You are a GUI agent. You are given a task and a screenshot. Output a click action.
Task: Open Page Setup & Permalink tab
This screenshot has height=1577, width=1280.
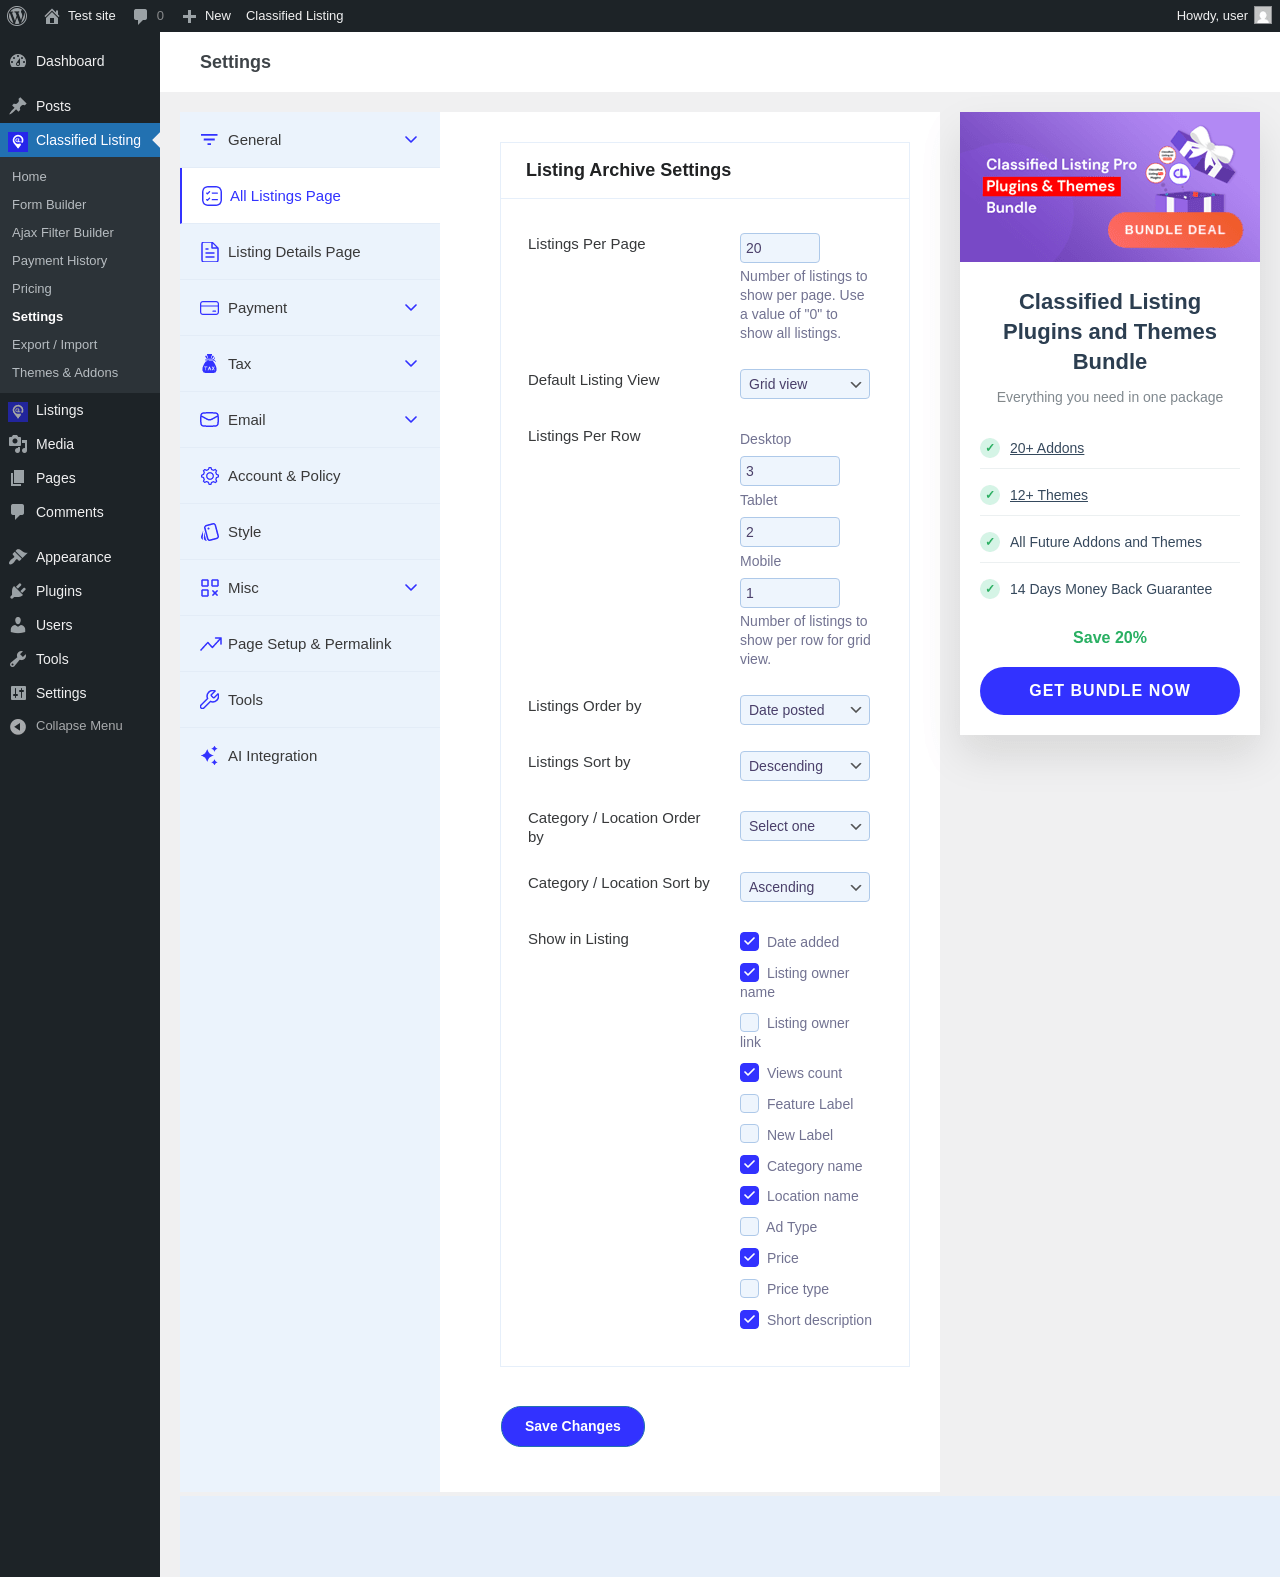(310, 644)
